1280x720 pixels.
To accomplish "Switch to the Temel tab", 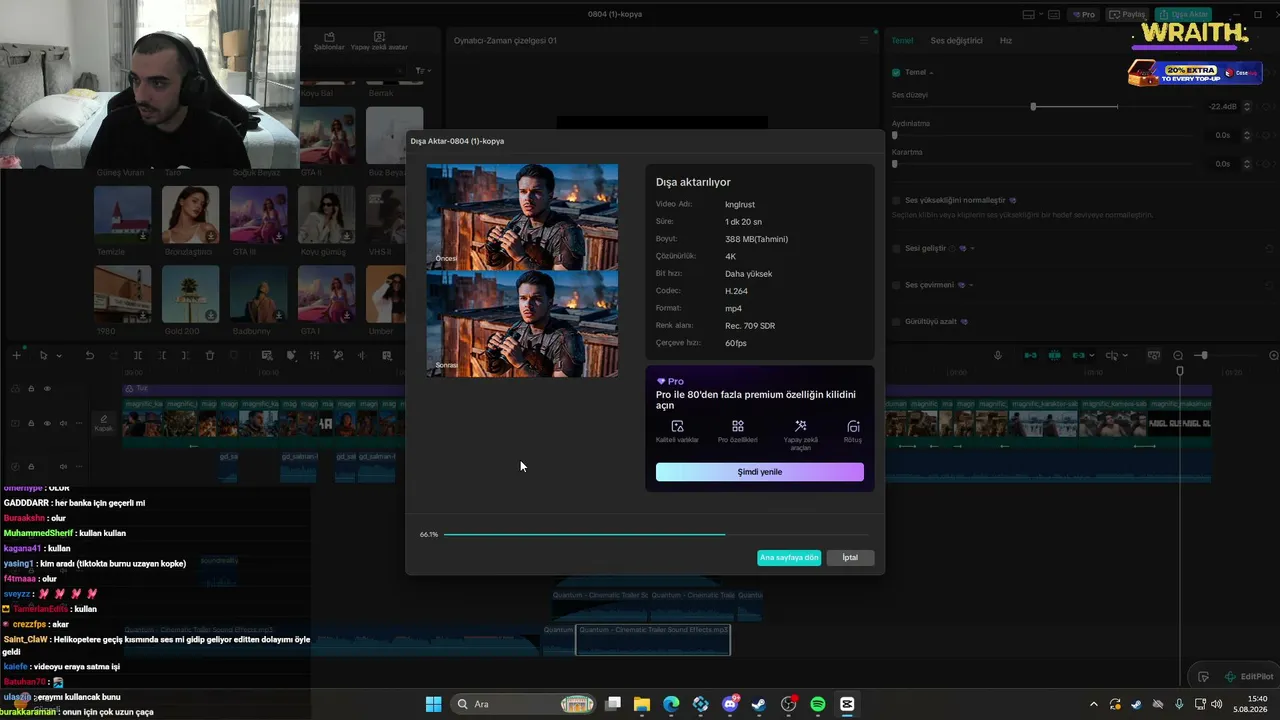I will pos(902,41).
